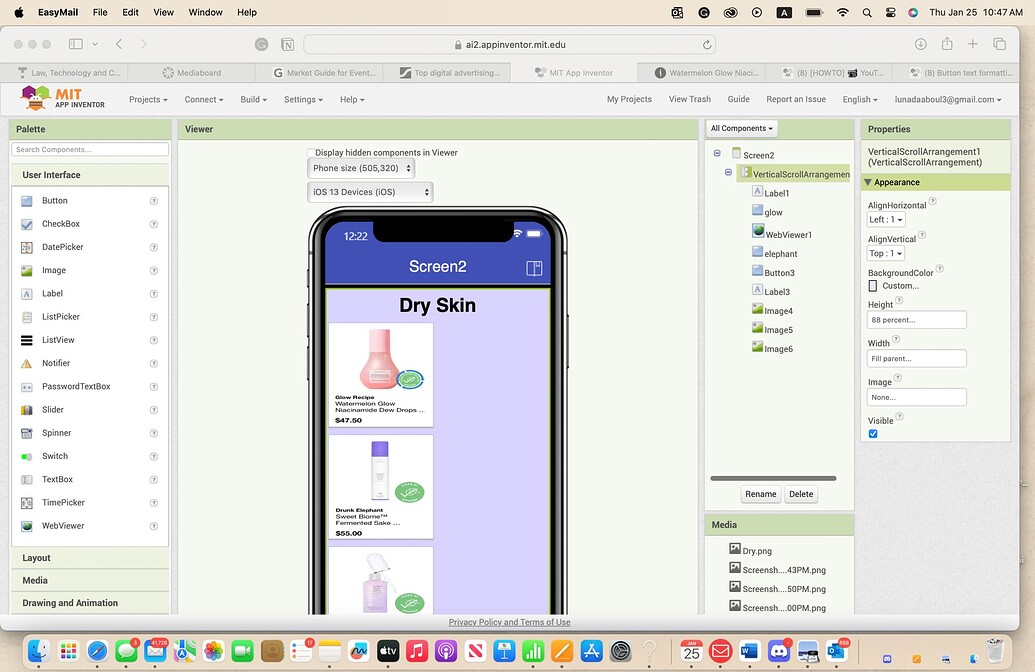Open Music app from the Dock
Image resolution: width=1035 pixels, height=672 pixels.
pos(417,651)
